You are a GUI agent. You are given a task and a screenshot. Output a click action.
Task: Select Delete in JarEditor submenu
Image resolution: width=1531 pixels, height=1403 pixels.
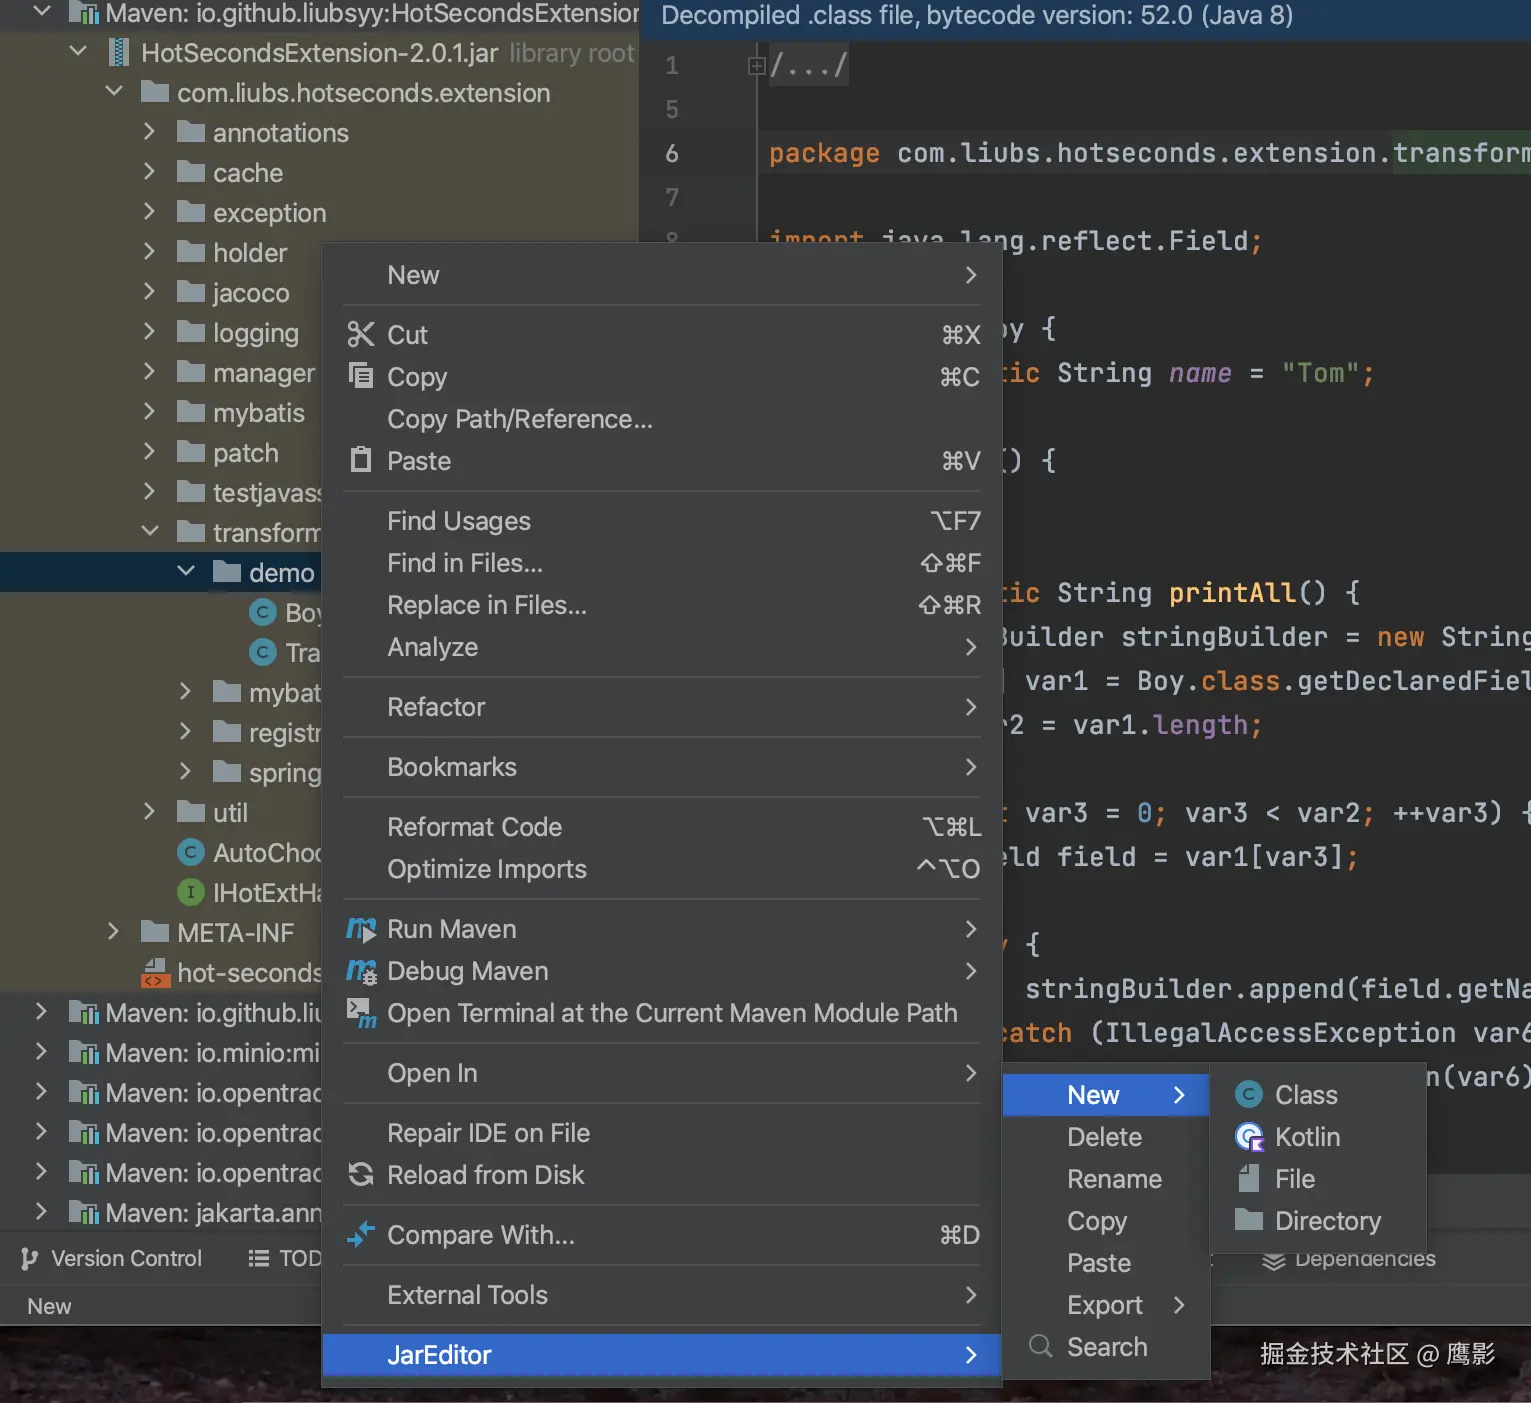click(x=1106, y=1137)
